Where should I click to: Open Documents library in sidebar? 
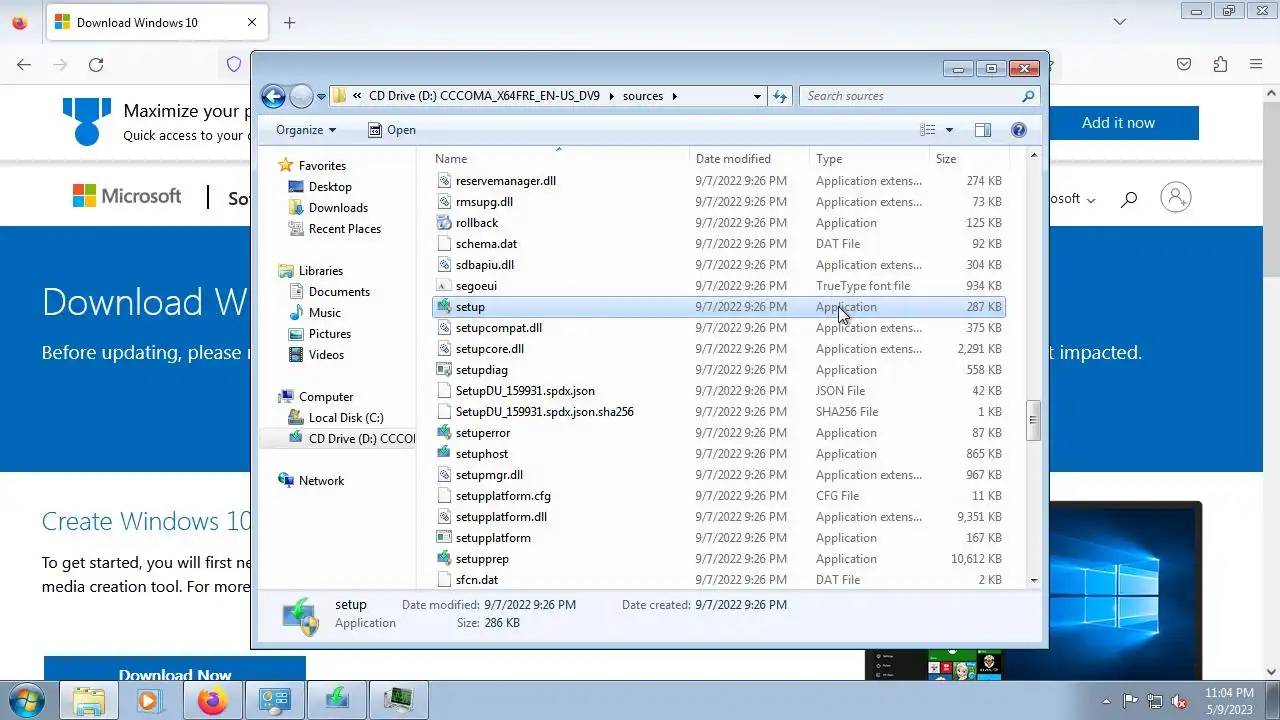339,292
